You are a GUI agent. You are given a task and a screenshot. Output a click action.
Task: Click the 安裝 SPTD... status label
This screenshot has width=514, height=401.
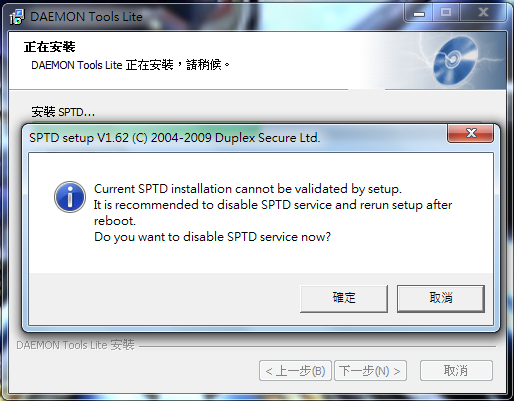63,112
